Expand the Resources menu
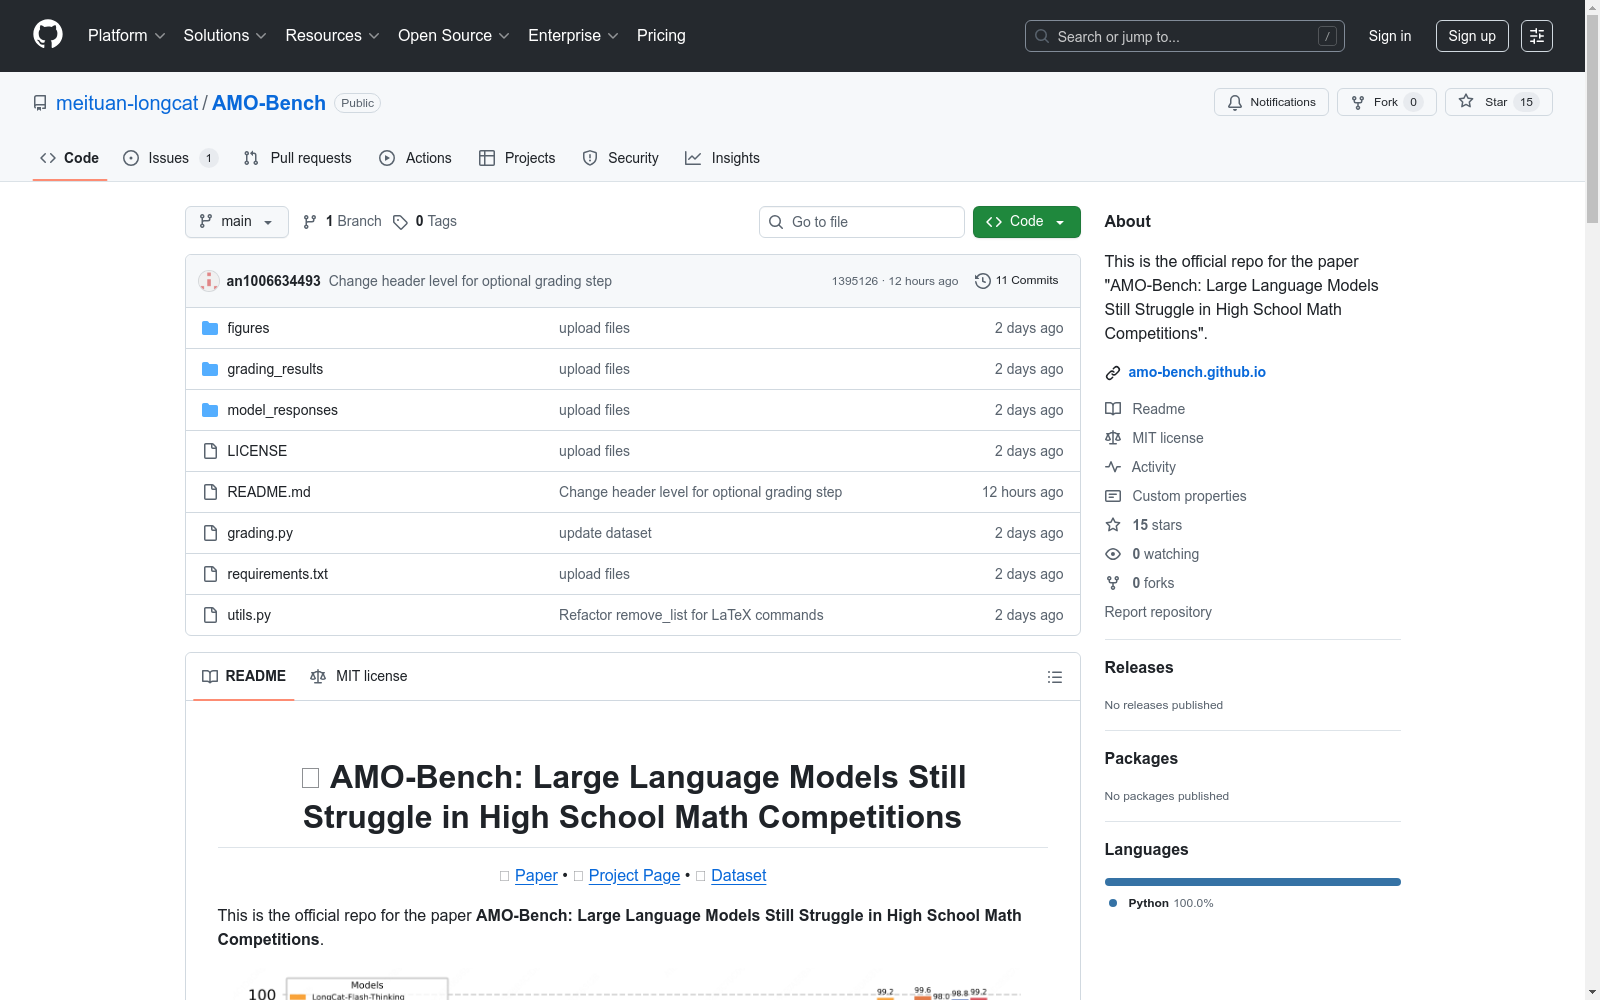This screenshot has height=1000, width=1600. [x=333, y=36]
